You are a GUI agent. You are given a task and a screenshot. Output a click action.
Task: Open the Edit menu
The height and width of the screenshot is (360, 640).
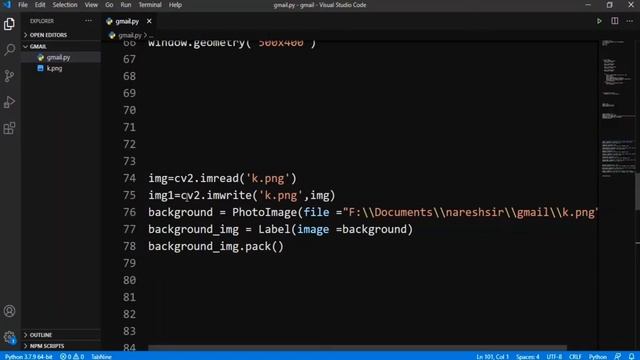pyautogui.click(x=40, y=5)
